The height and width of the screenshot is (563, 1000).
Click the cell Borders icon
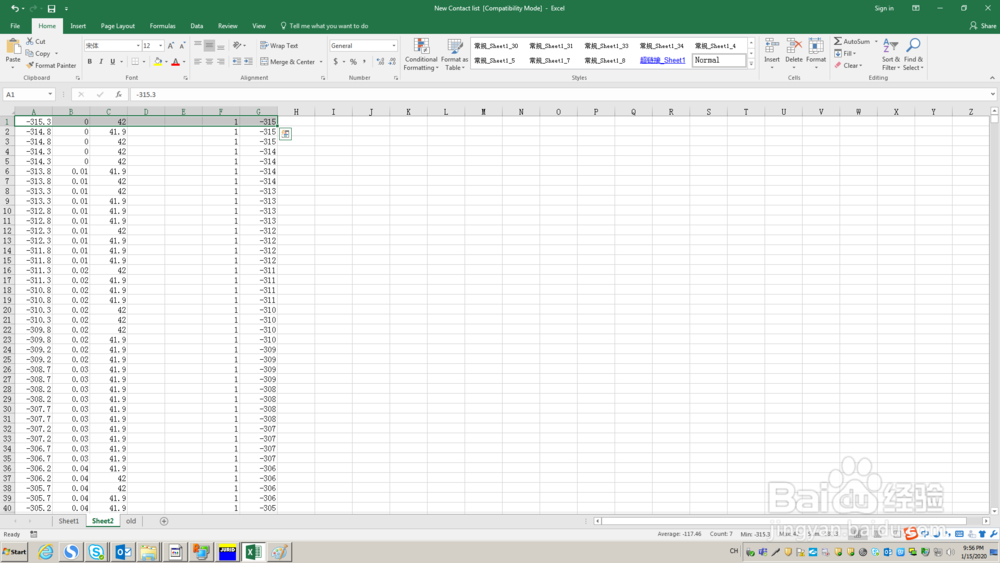tap(135, 62)
